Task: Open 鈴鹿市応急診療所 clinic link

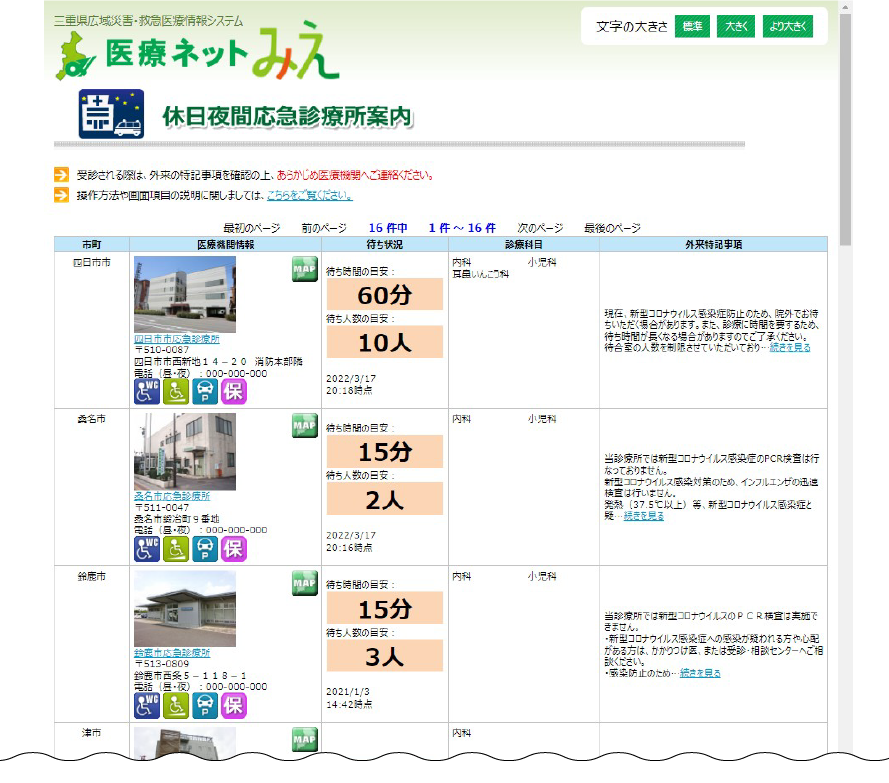Action: [172, 653]
